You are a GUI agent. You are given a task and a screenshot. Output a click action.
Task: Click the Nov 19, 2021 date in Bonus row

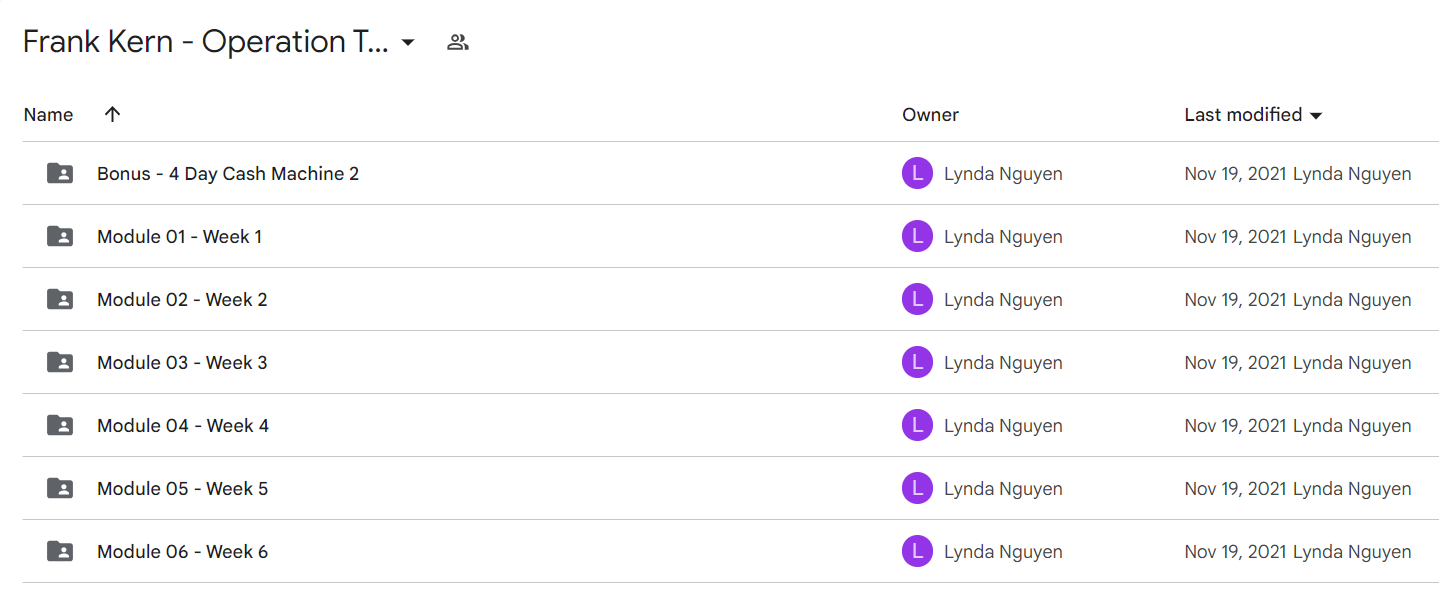point(1235,174)
